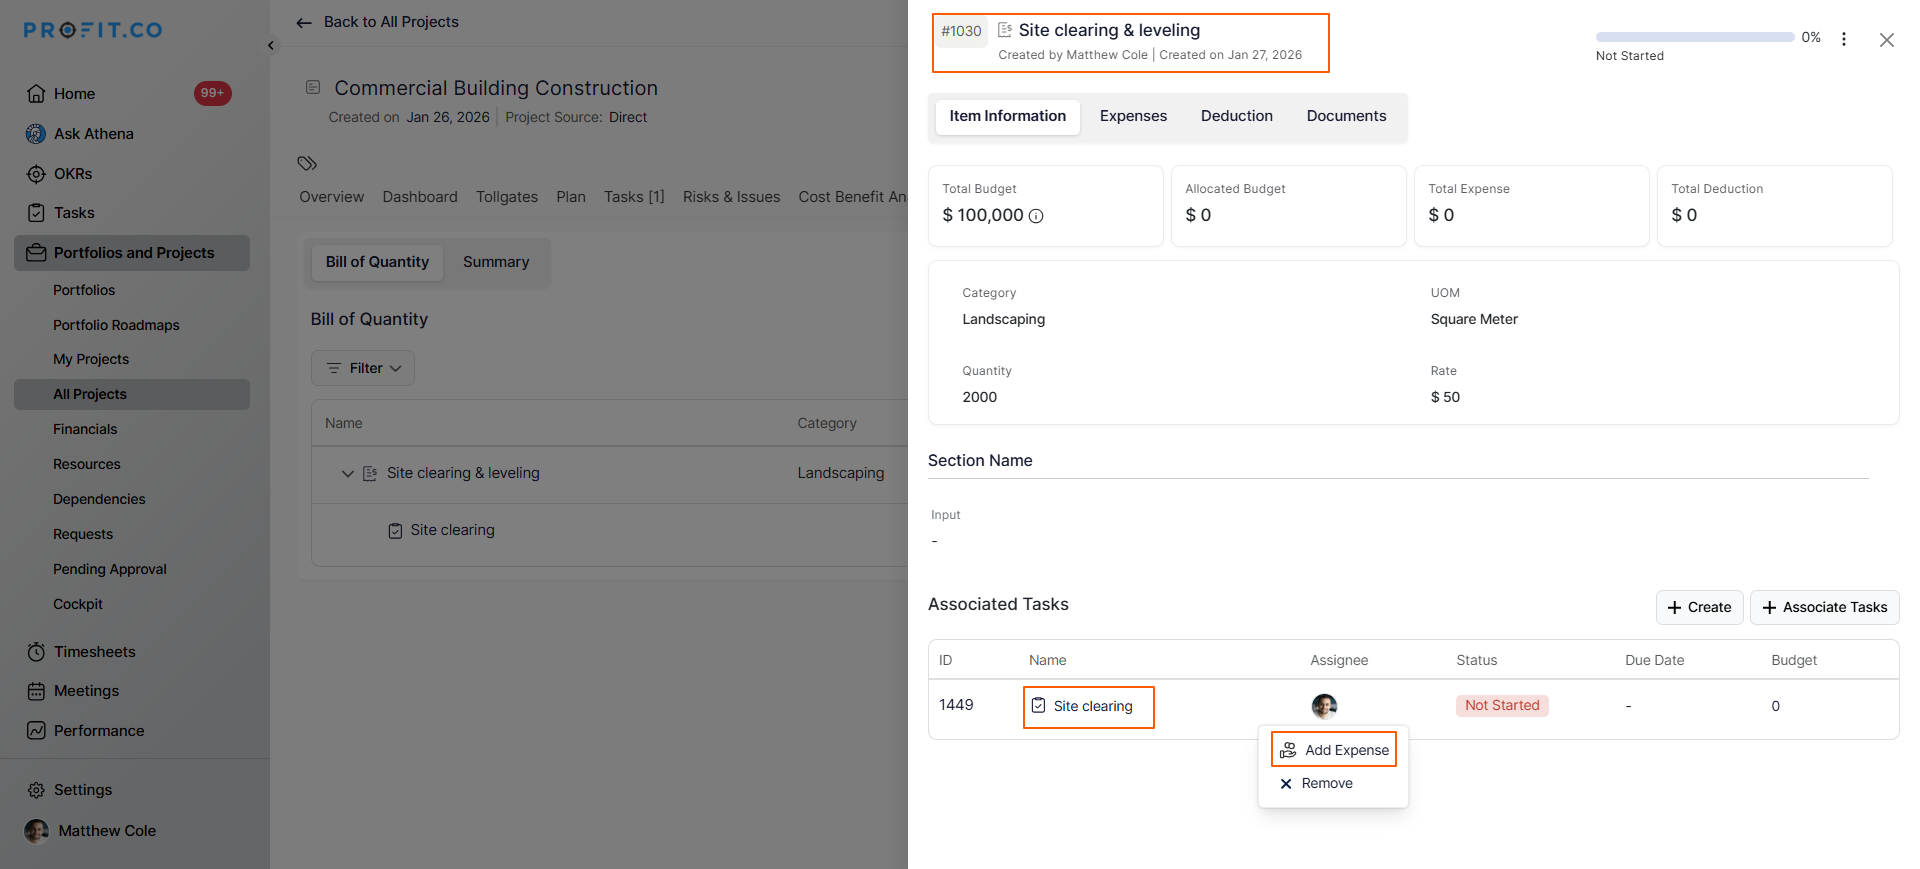Collapse the sidebar with the arrow icon
The image size is (1920, 869).
point(271,46)
